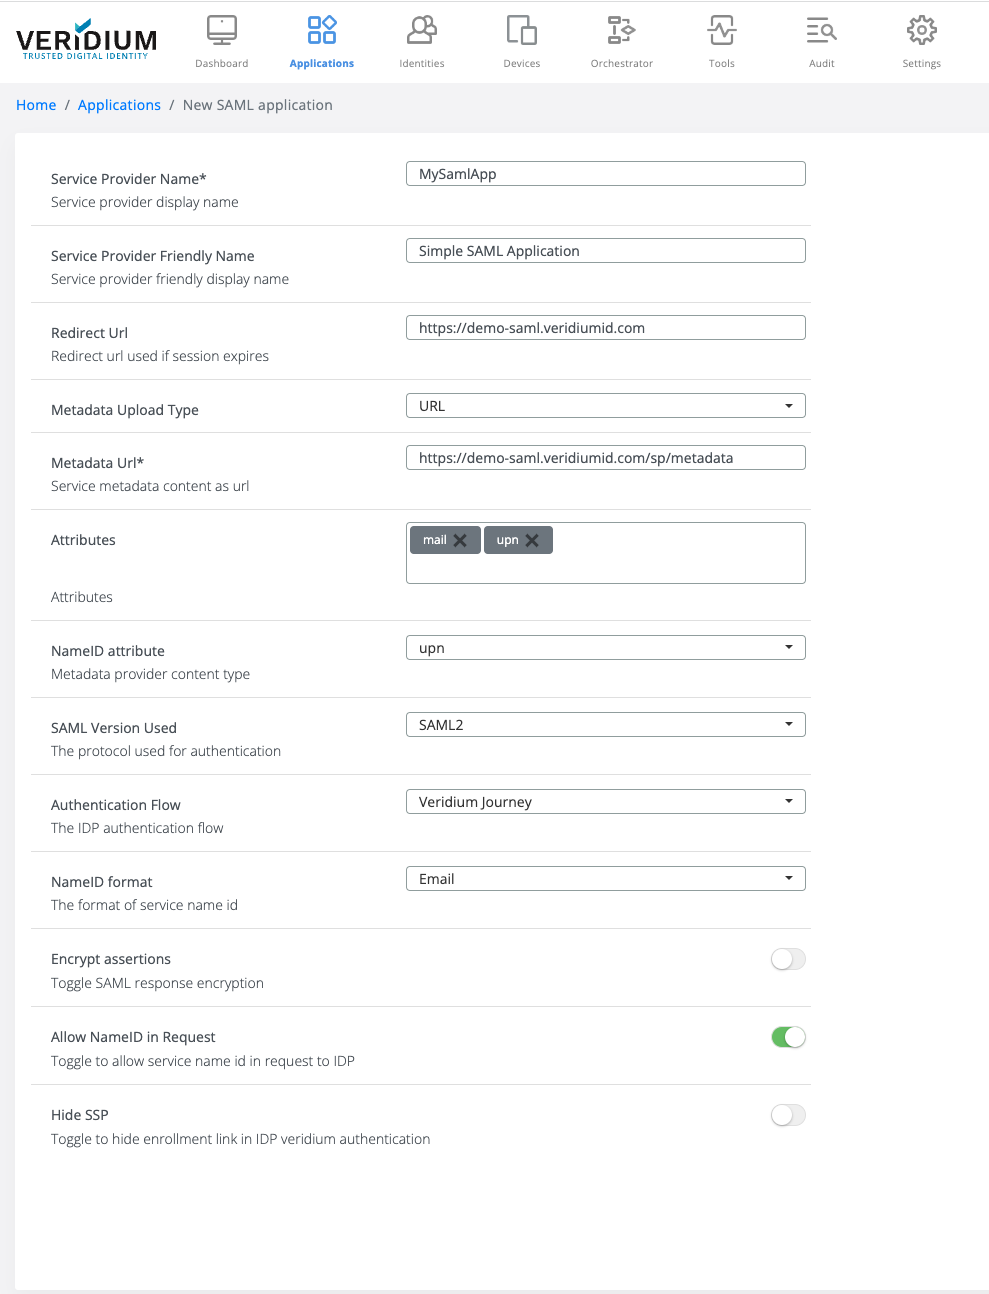Open the SAML Version Used dropdown
This screenshot has height=1294, width=989.
tap(605, 725)
